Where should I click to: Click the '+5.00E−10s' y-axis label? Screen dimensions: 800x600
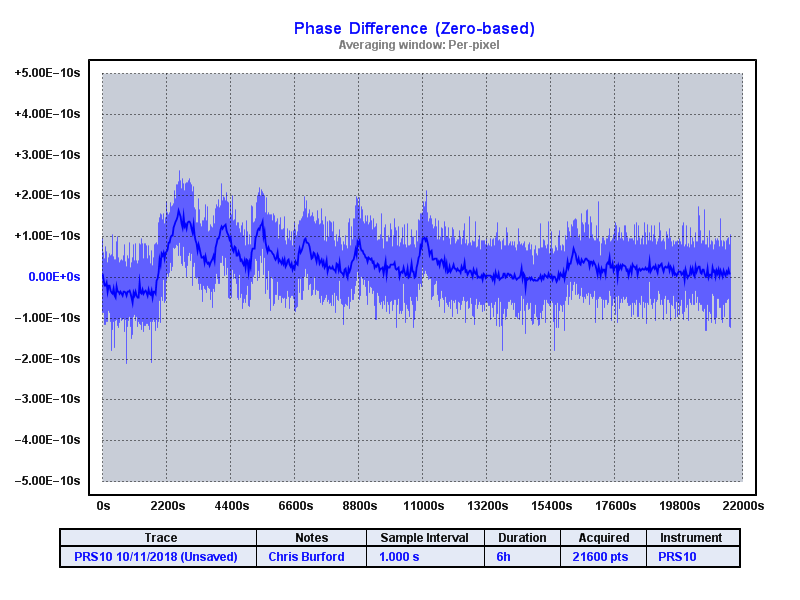point(47,73)
